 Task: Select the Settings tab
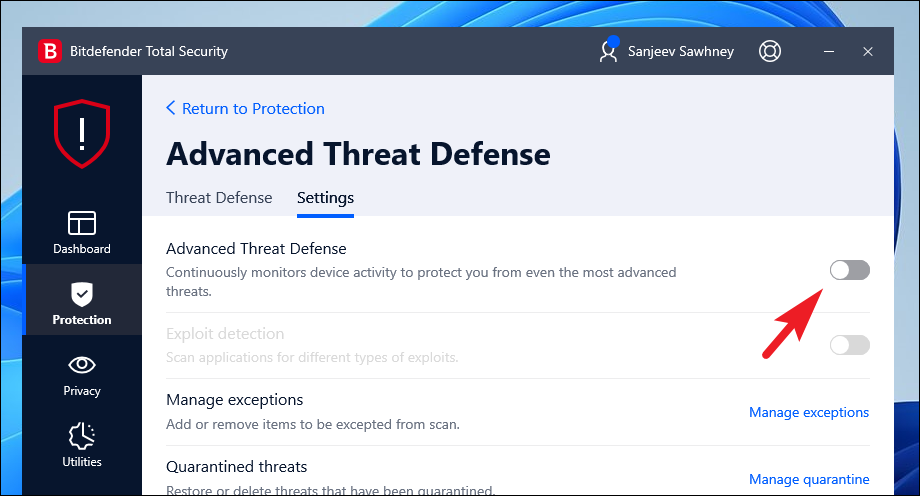pos(325,198)
